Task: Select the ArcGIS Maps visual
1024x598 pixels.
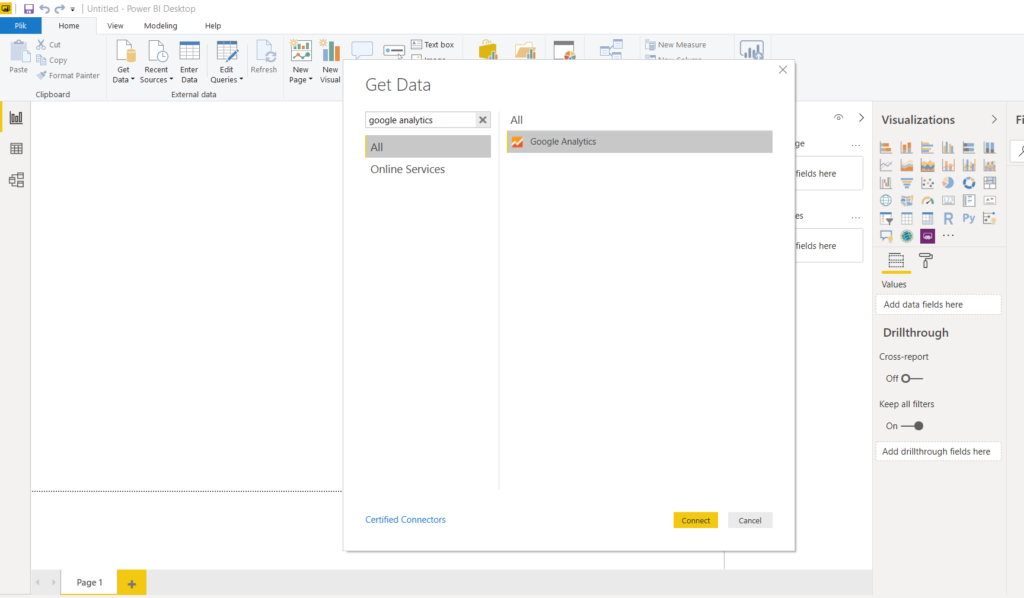Action: [906, 236]
